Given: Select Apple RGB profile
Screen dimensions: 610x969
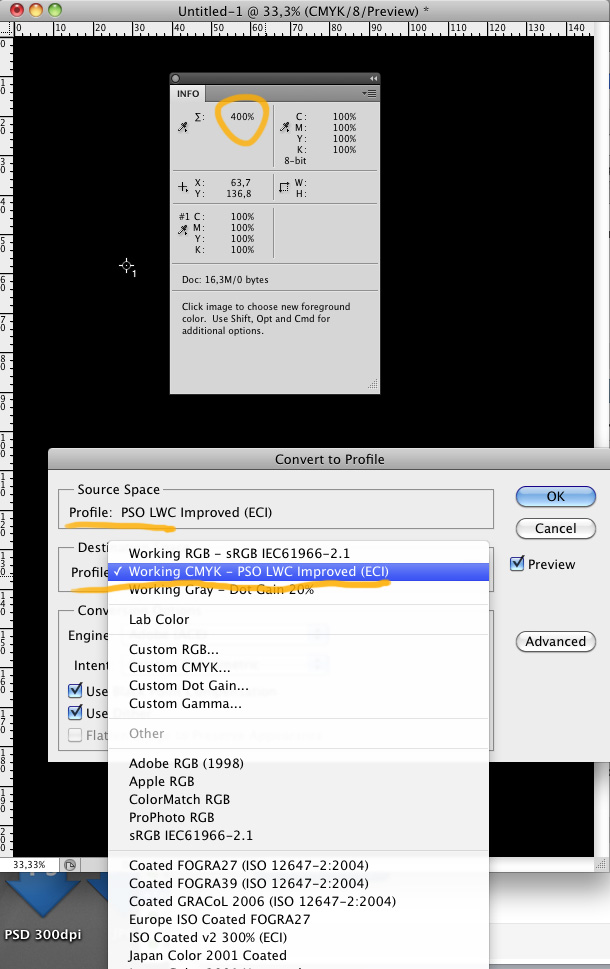Looking at the screenshot, I should coord(299,781).
